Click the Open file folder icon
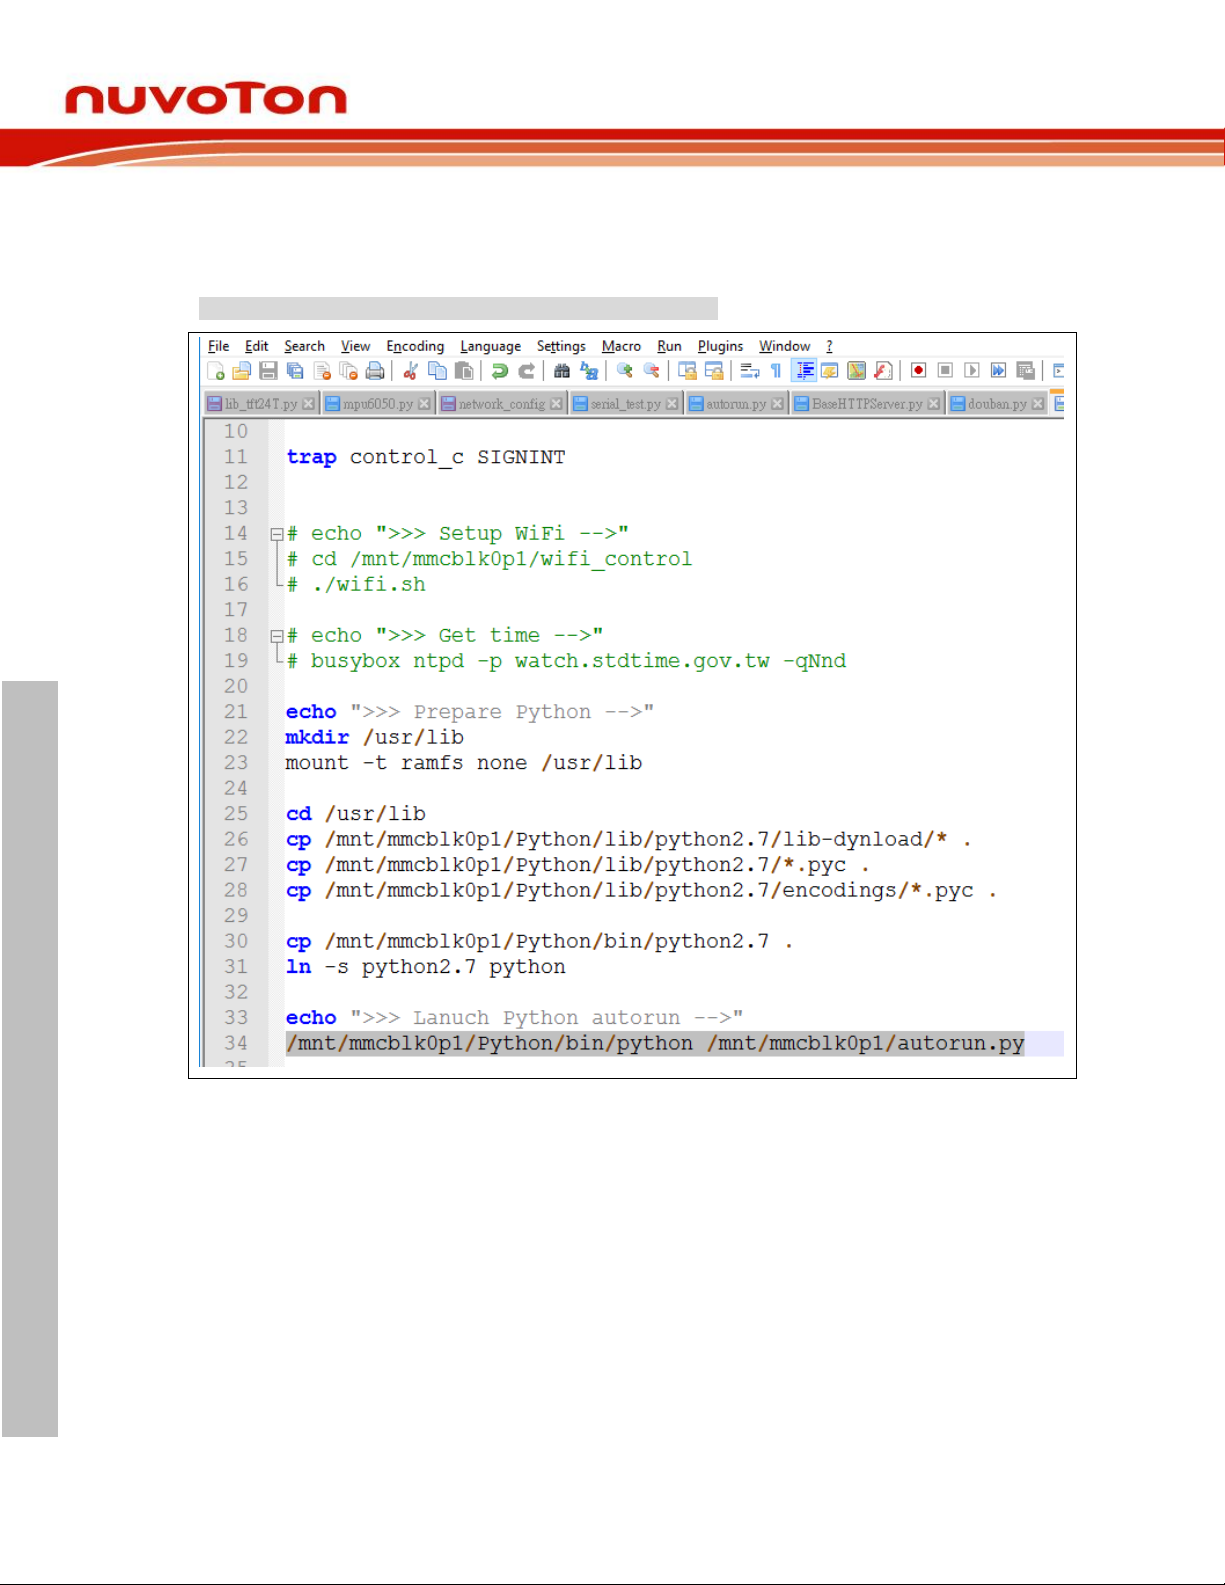 click(241, 371)
